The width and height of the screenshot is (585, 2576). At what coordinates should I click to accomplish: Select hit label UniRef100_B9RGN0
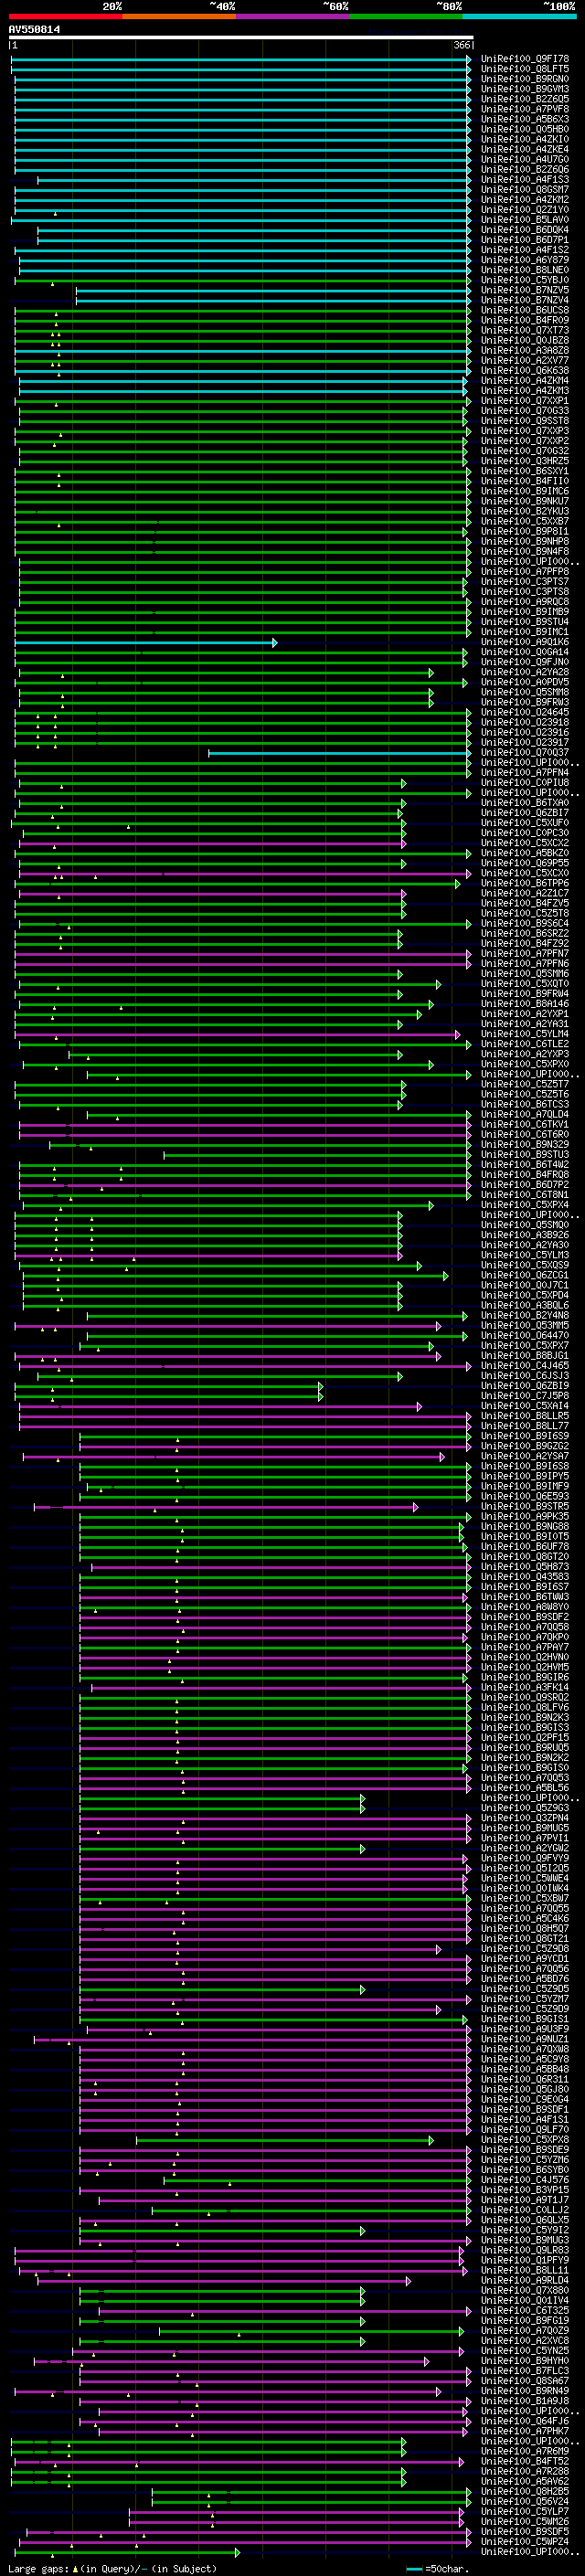(x=525, y=79)
